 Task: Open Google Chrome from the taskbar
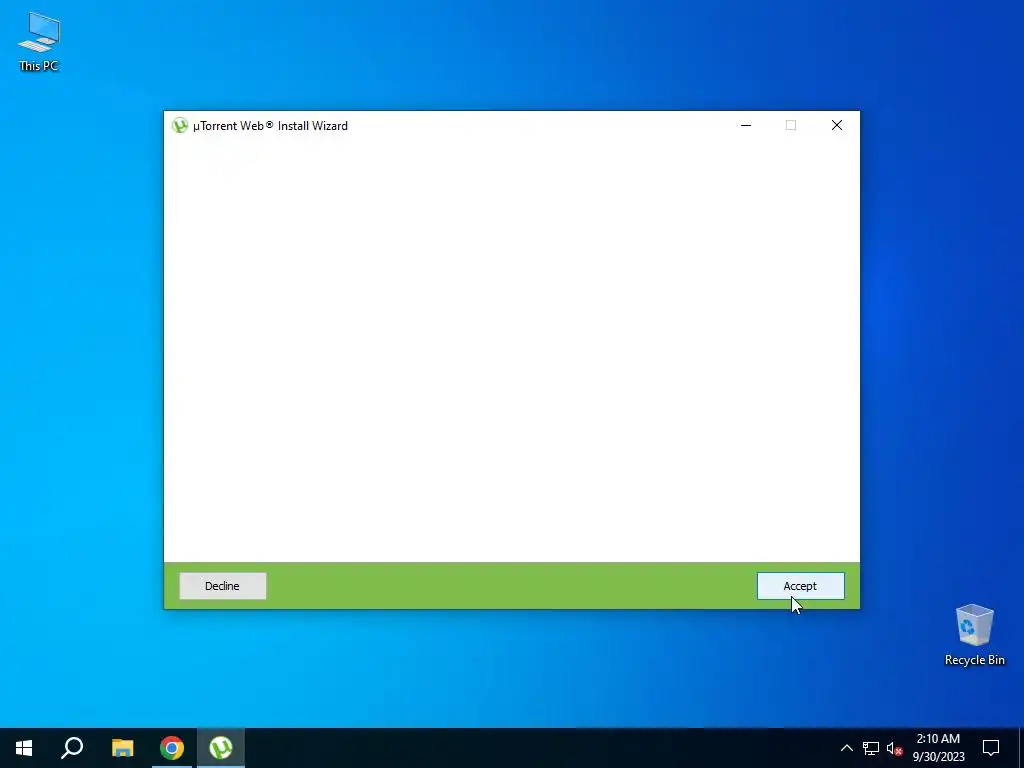pos(172,748)
